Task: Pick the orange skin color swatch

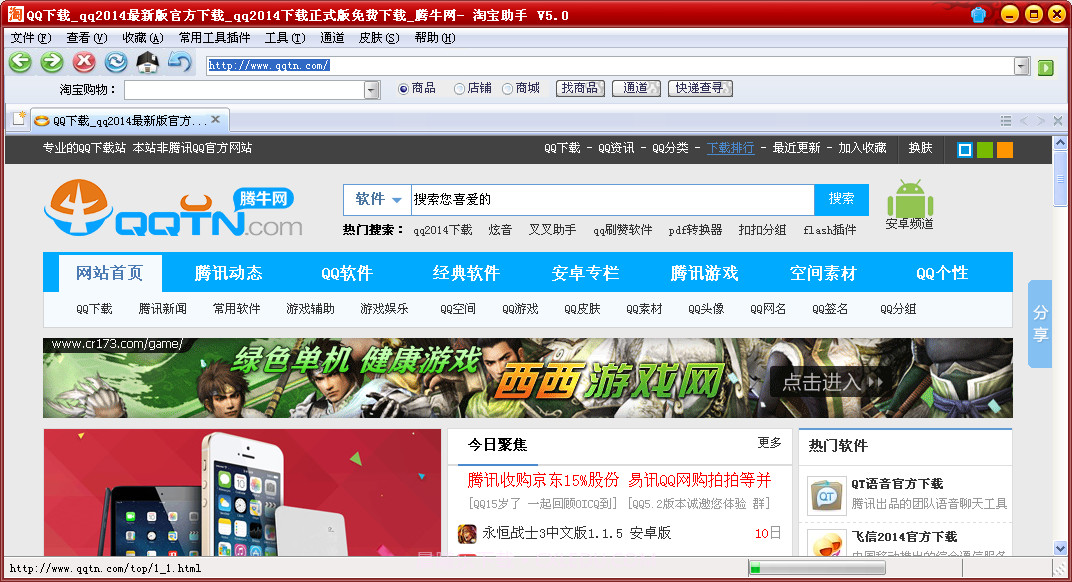Action: click(1004, 149)
